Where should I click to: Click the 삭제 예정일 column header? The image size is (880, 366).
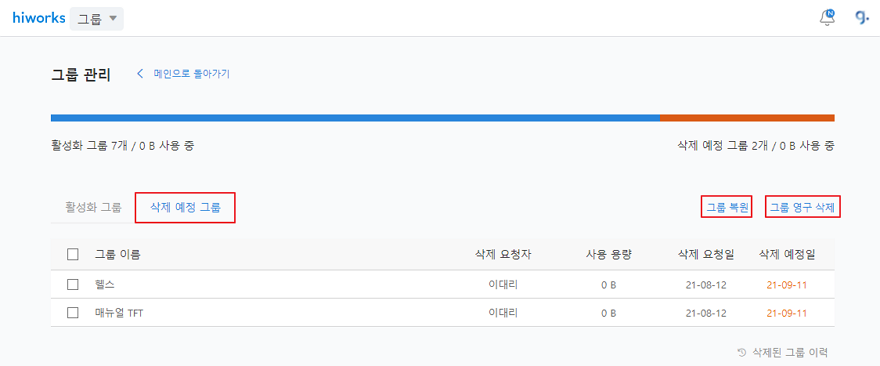pyautogui.click(x=787, y=254)
